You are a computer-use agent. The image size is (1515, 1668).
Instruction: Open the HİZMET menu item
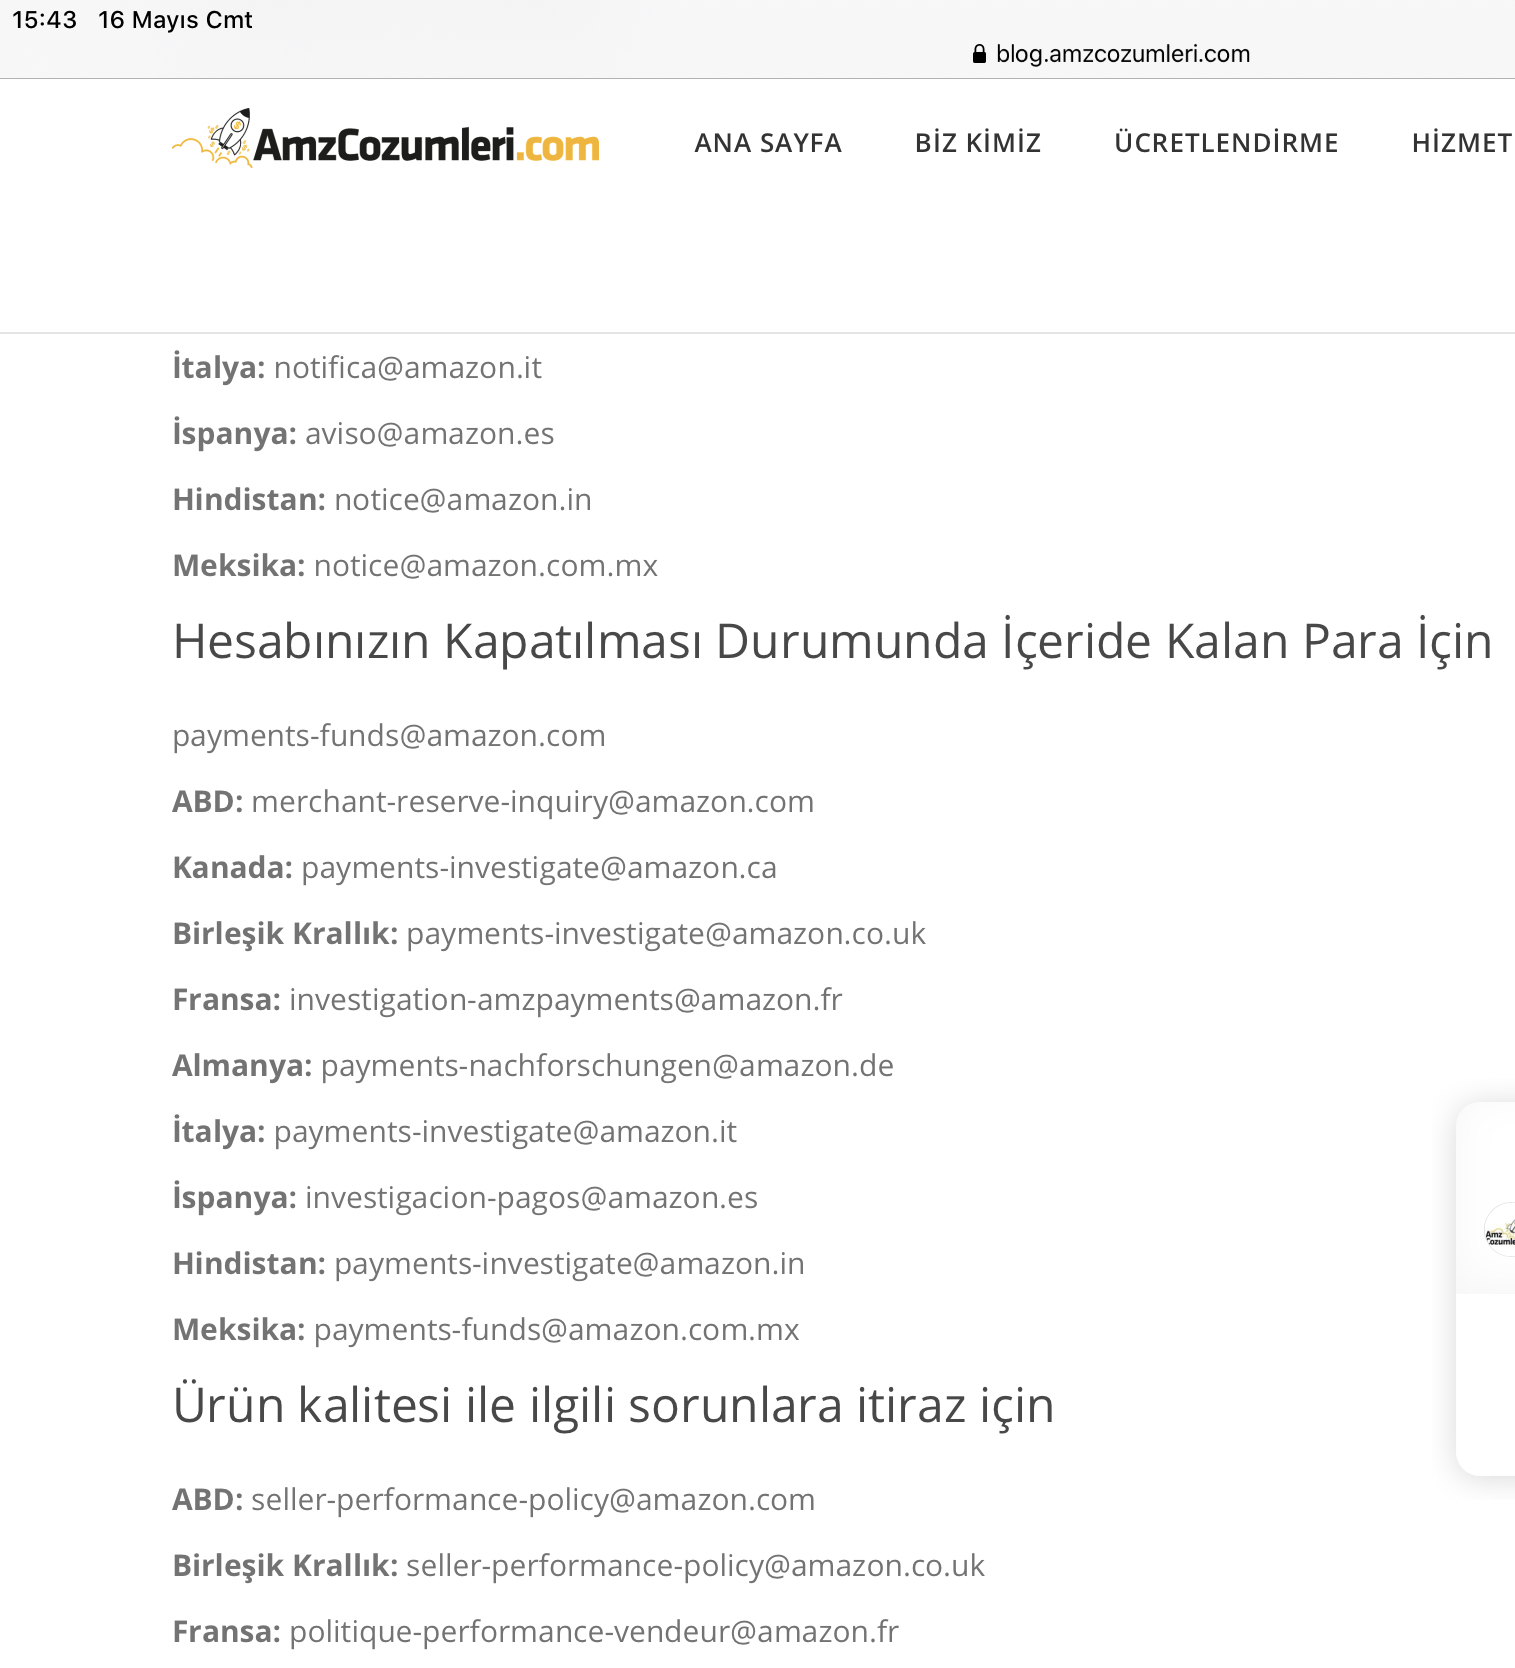1462,143
